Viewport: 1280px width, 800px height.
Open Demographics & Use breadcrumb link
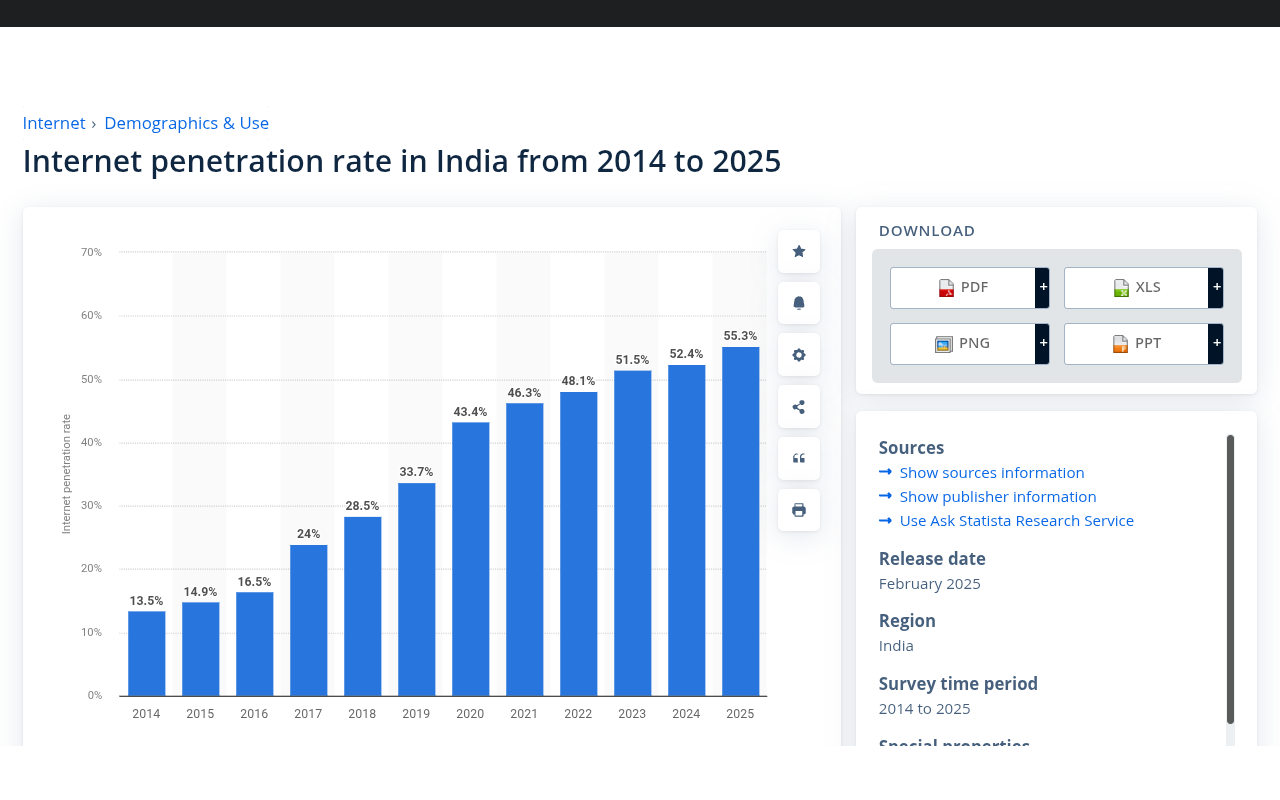tap(186, 123)
